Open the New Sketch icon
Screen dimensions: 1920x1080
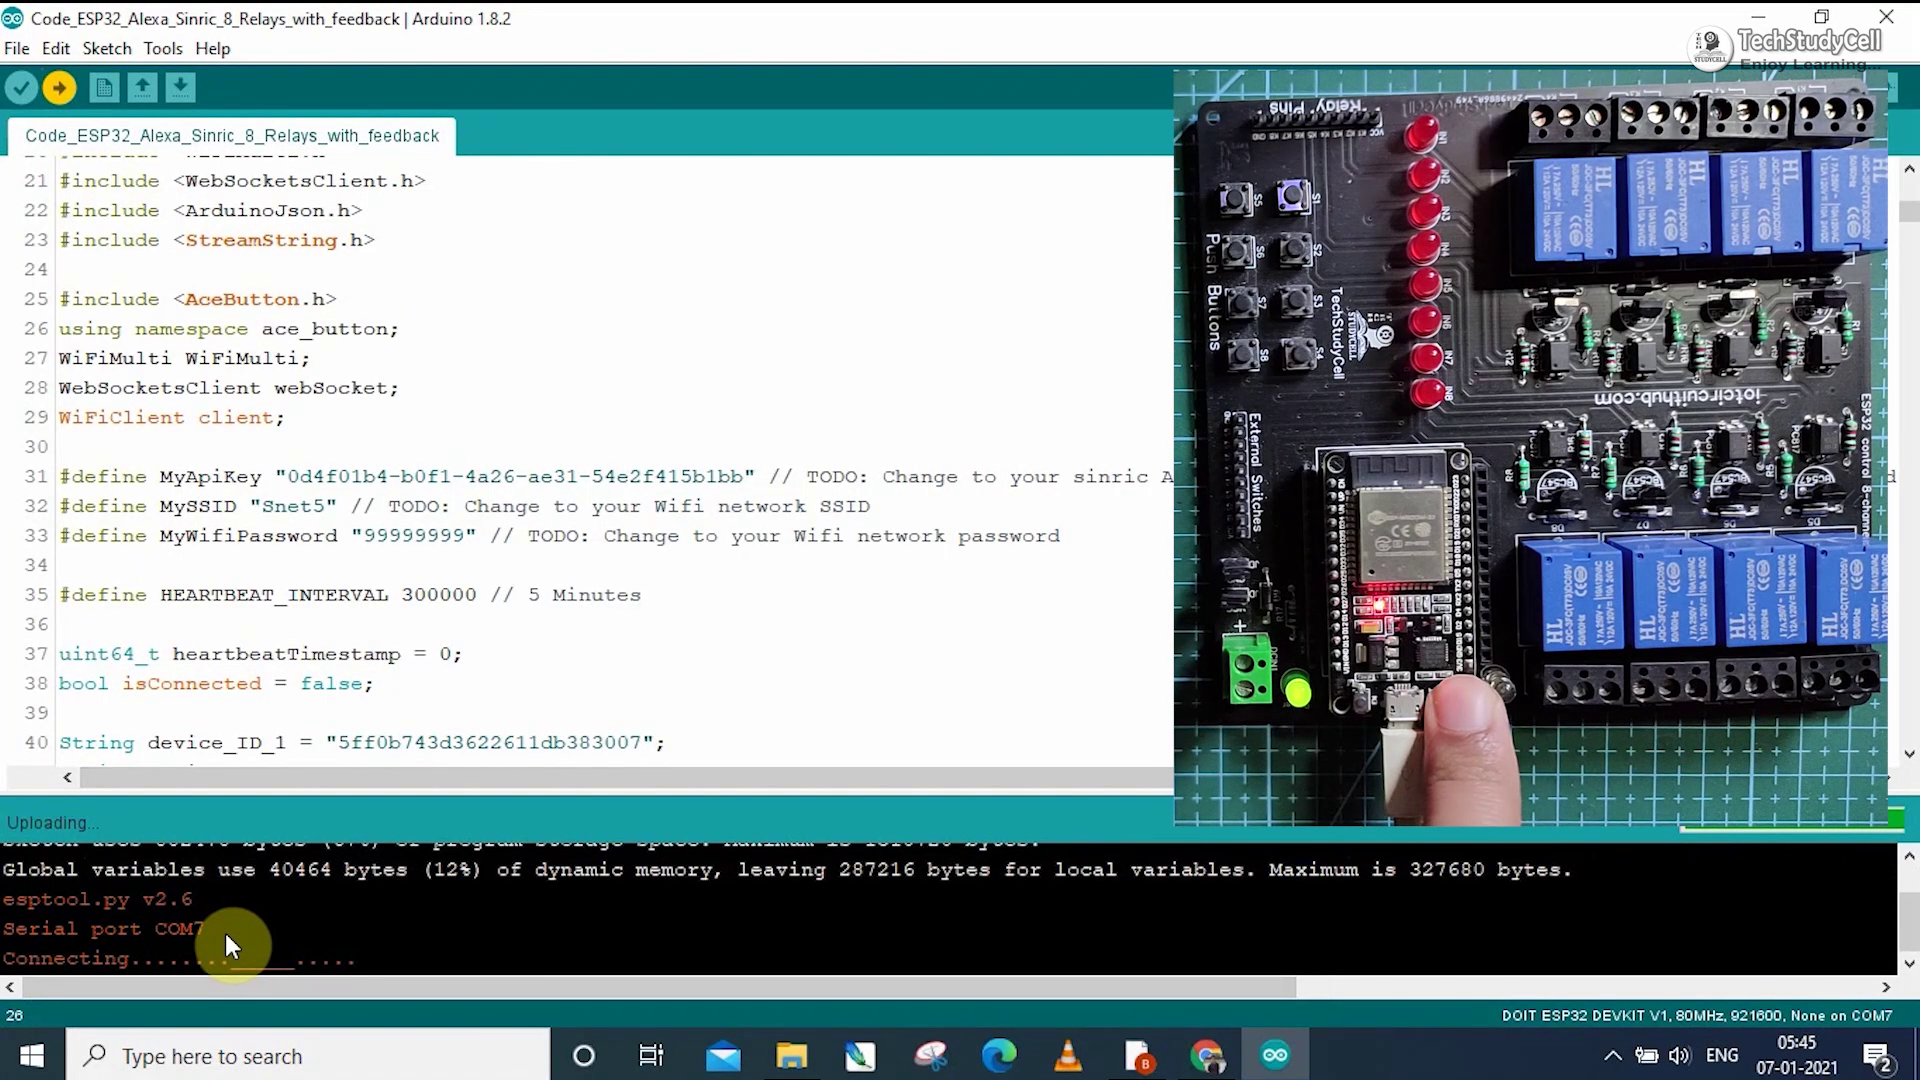coord(103,87)
